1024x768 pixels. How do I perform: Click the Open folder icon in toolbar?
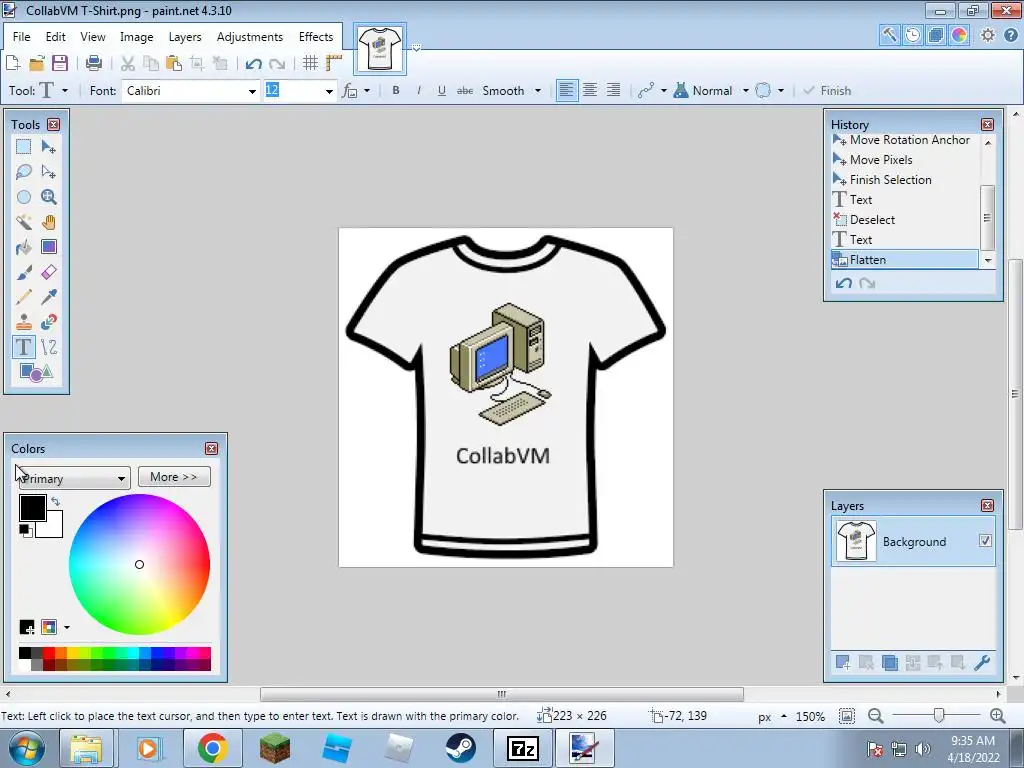coord(37,63)
